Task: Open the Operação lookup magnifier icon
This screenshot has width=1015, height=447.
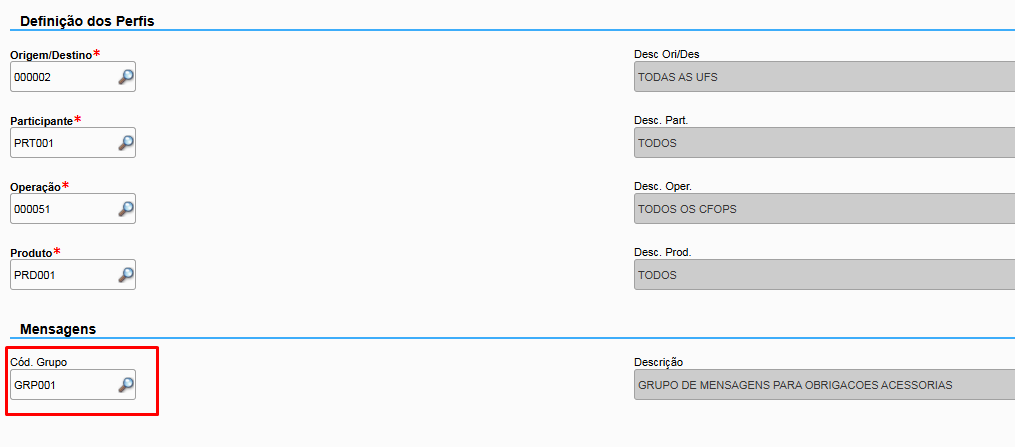Action: pyautogui.click(x=126, y=209)
